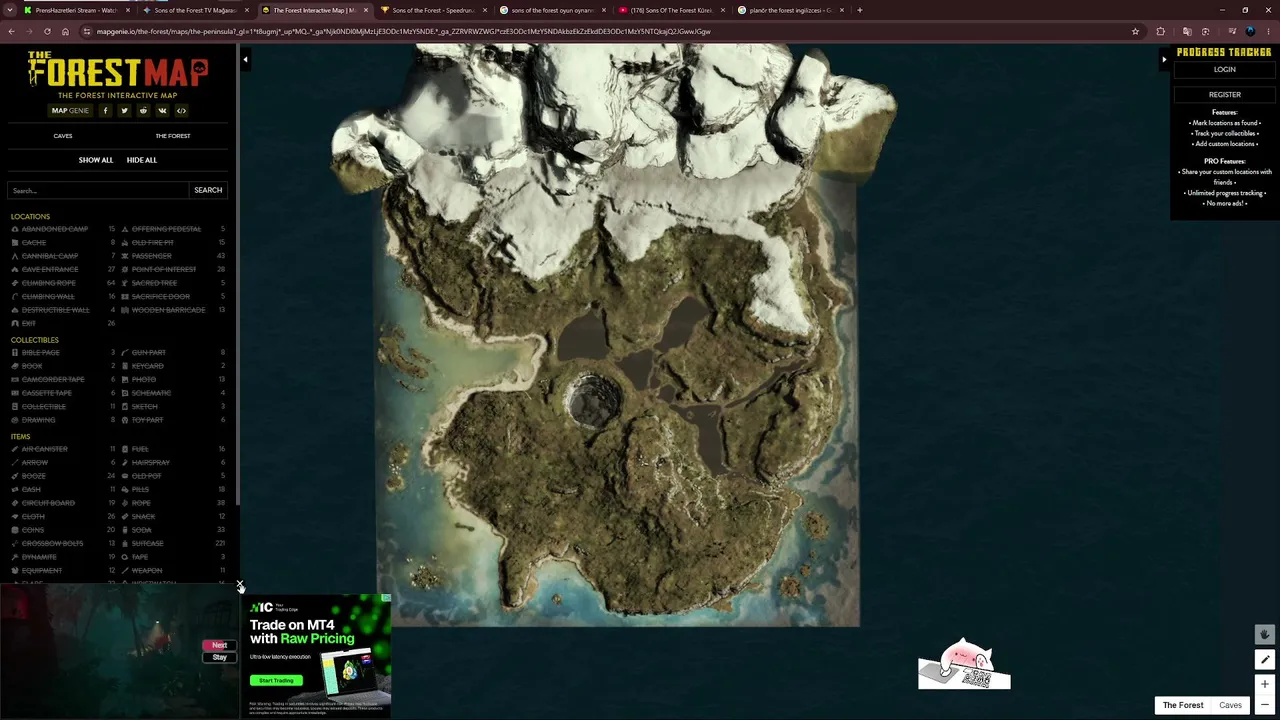The image size is (1280, 720).
Task: Click the Login button
Action: (1225, 70)
